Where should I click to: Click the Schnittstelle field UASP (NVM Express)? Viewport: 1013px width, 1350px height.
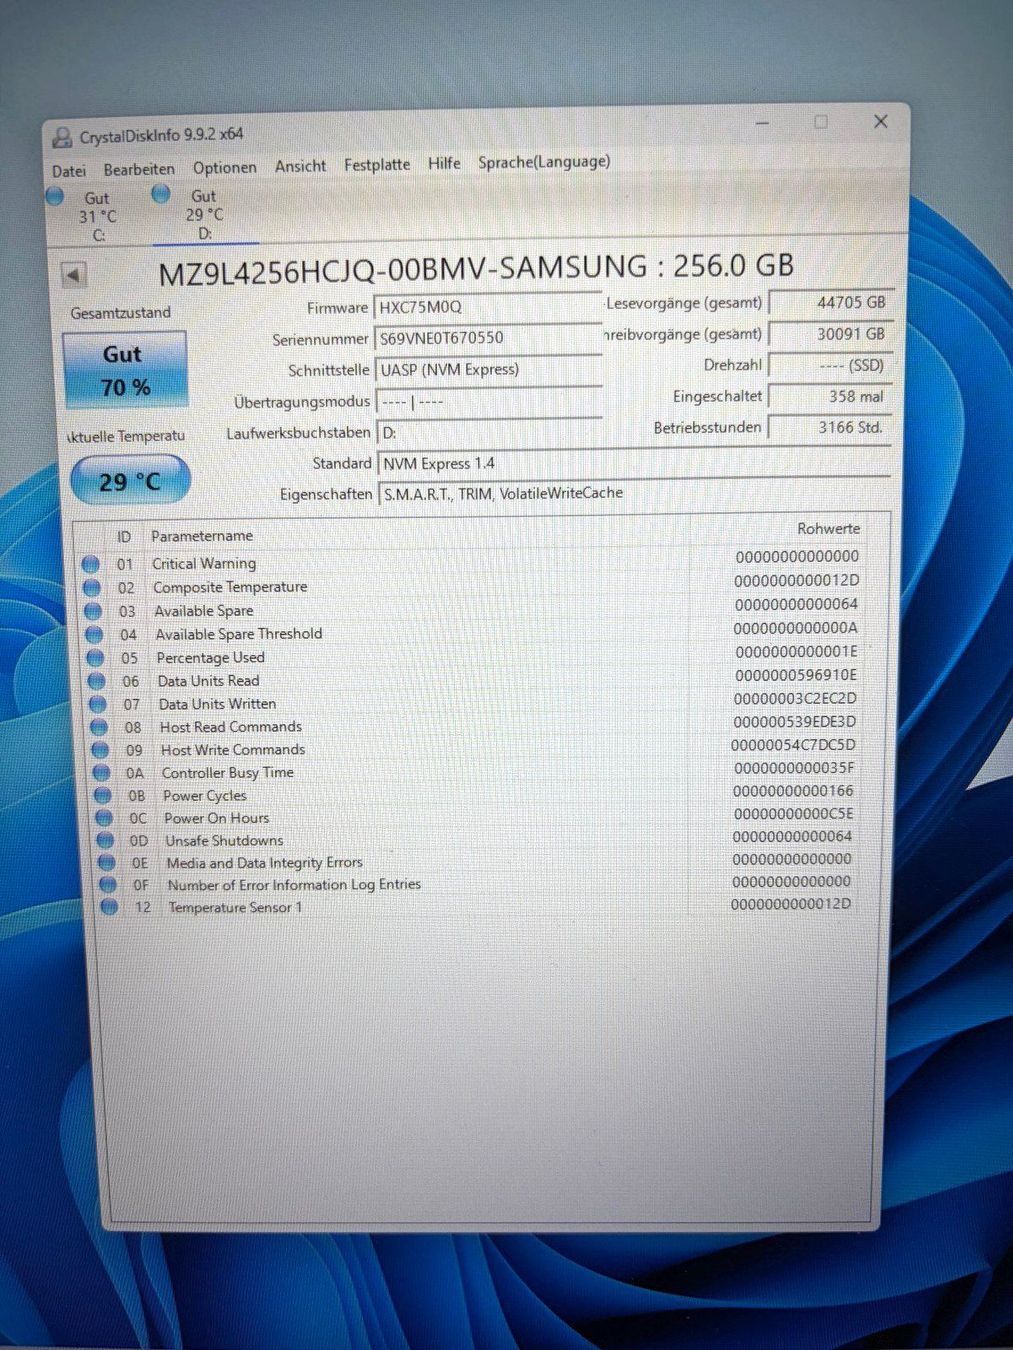click(x=488, y=370)
